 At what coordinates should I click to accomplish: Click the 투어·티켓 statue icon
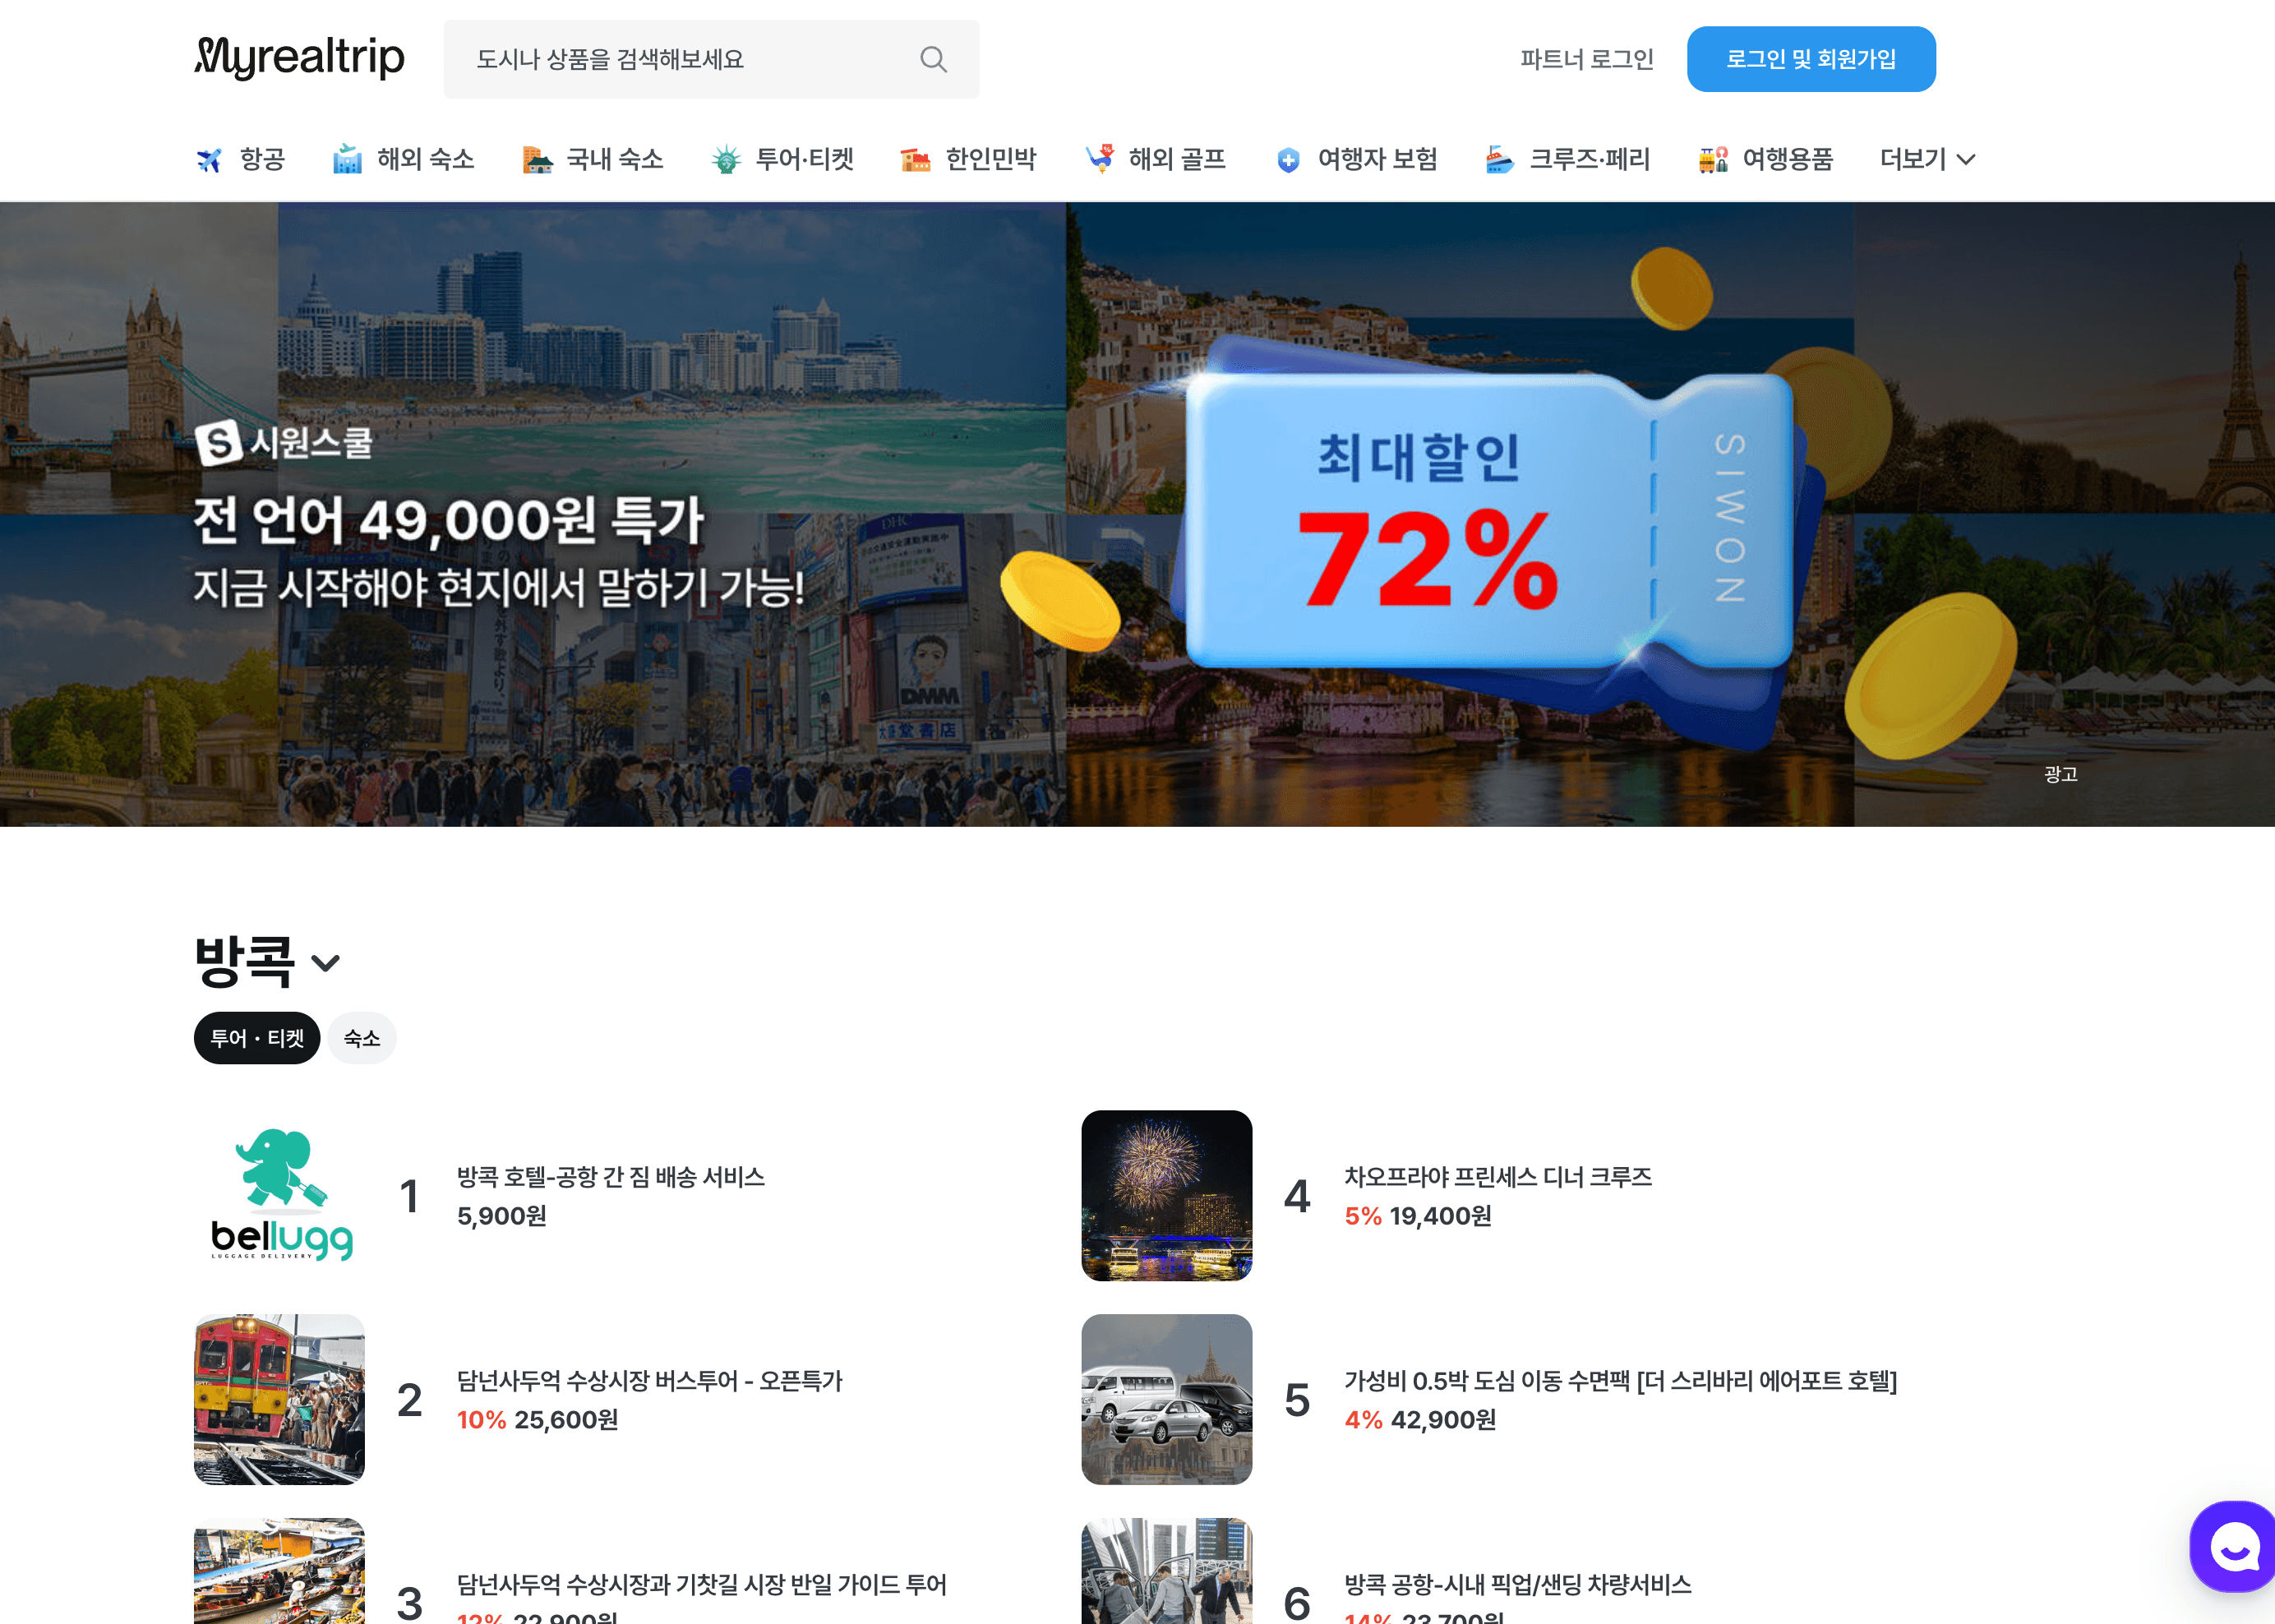coord(726,159)
